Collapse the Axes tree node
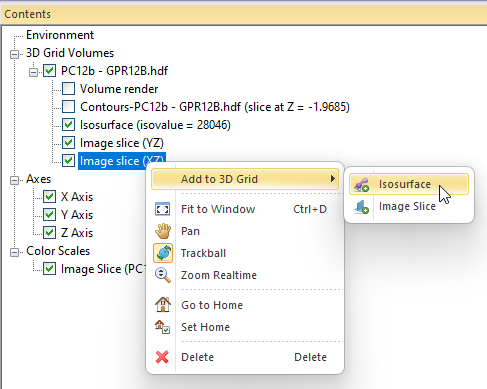 (14, 180)
